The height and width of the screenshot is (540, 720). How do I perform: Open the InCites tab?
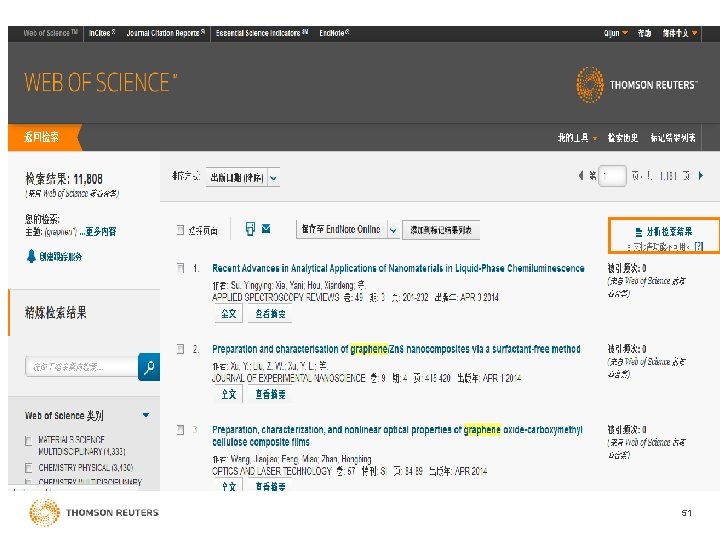pyautogui.click(x=102, y=33)
